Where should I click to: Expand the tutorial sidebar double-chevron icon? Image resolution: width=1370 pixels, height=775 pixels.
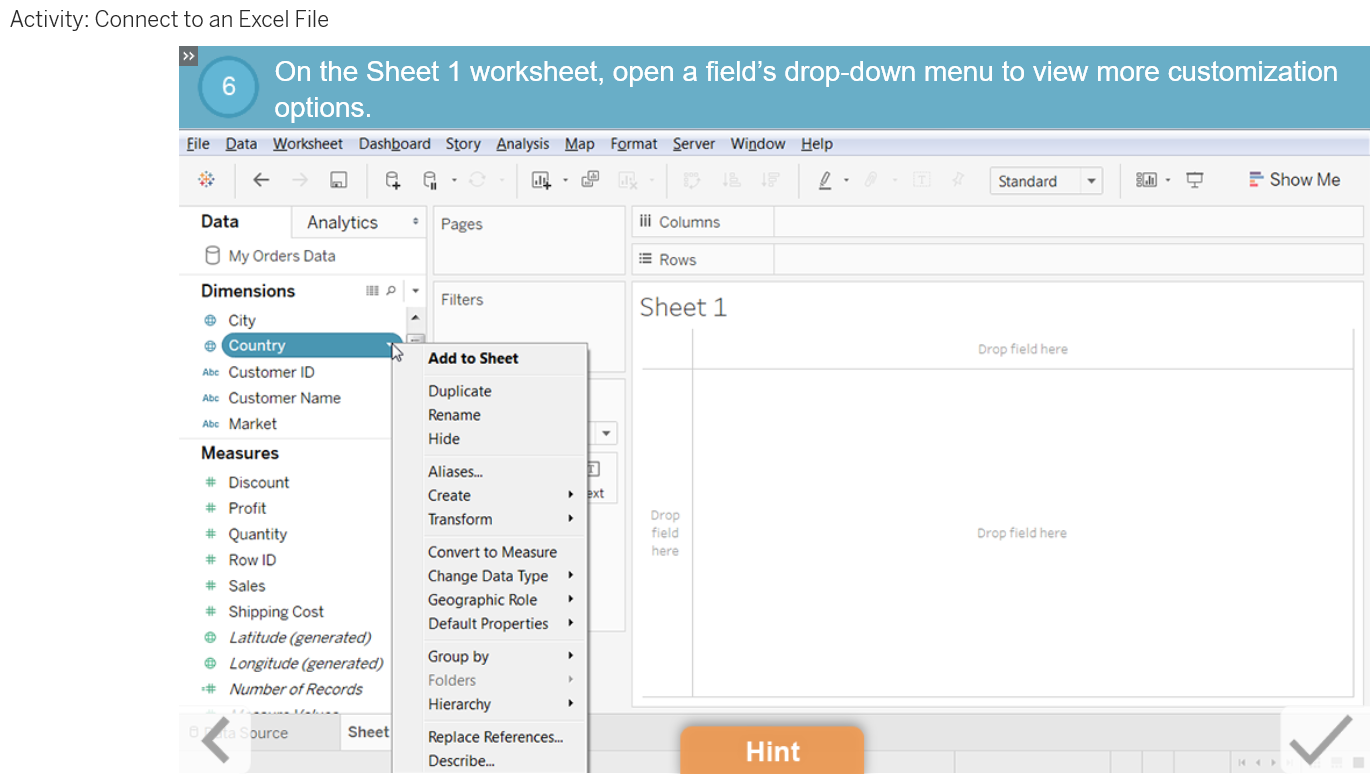[188, 55]
